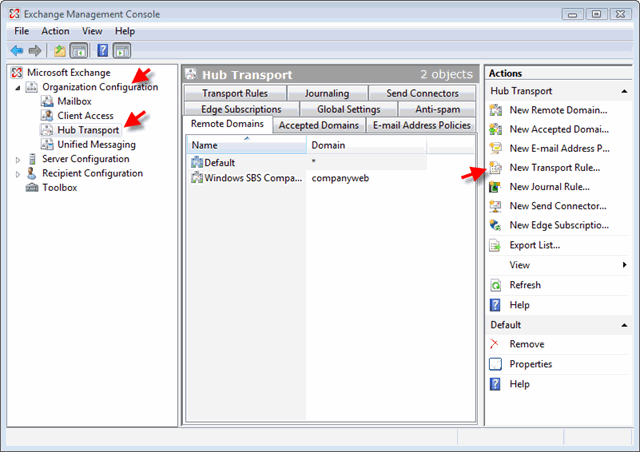Click the New E-mail Address Policy icon
The height and width of the screenshot is (452, 640).
coord(496,148)
